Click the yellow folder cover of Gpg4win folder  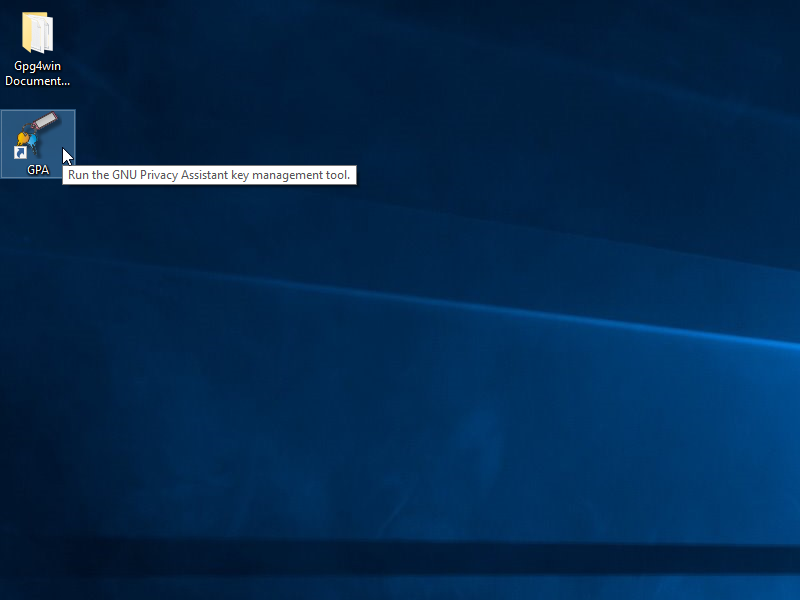pyautogui.click(x=27, y=31)
